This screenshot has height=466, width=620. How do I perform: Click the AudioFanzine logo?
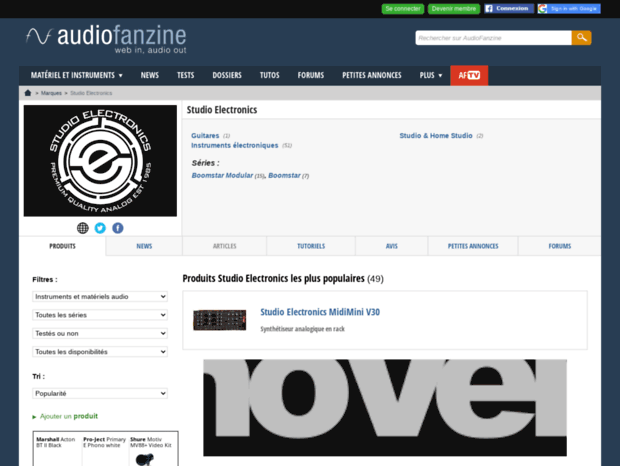[106, 39]
